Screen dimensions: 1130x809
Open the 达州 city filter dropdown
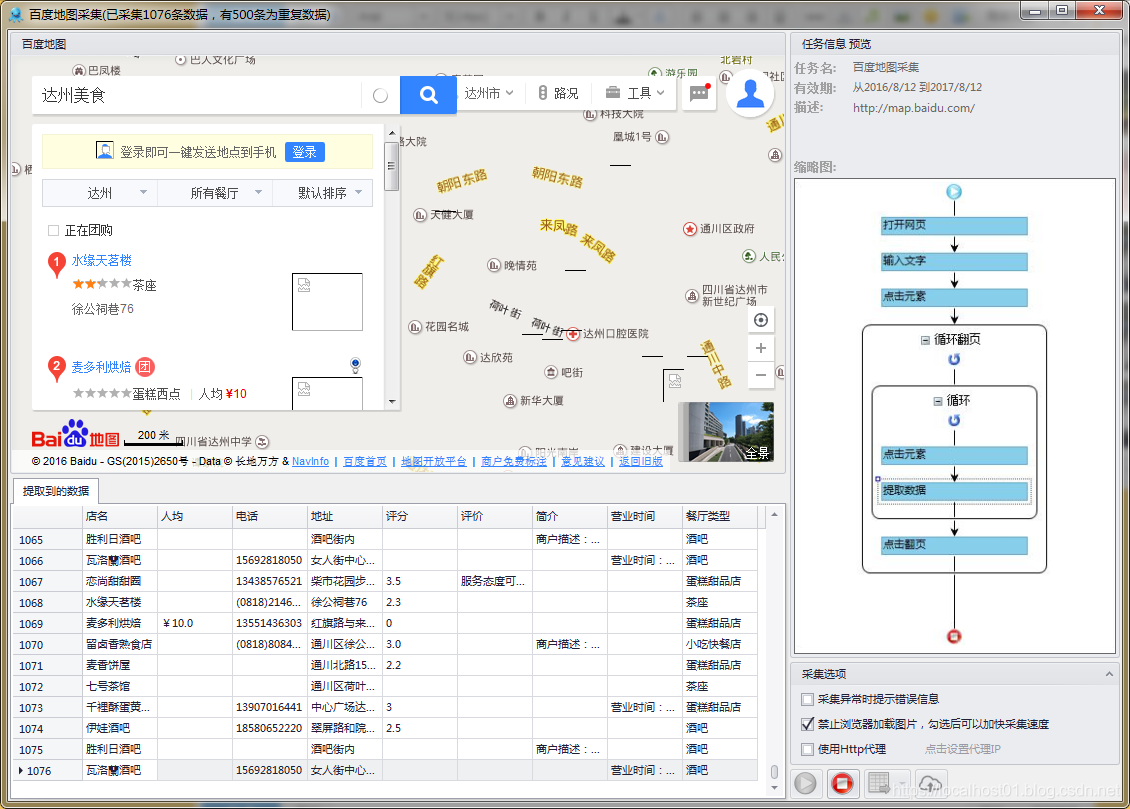(x=100, y=193)
